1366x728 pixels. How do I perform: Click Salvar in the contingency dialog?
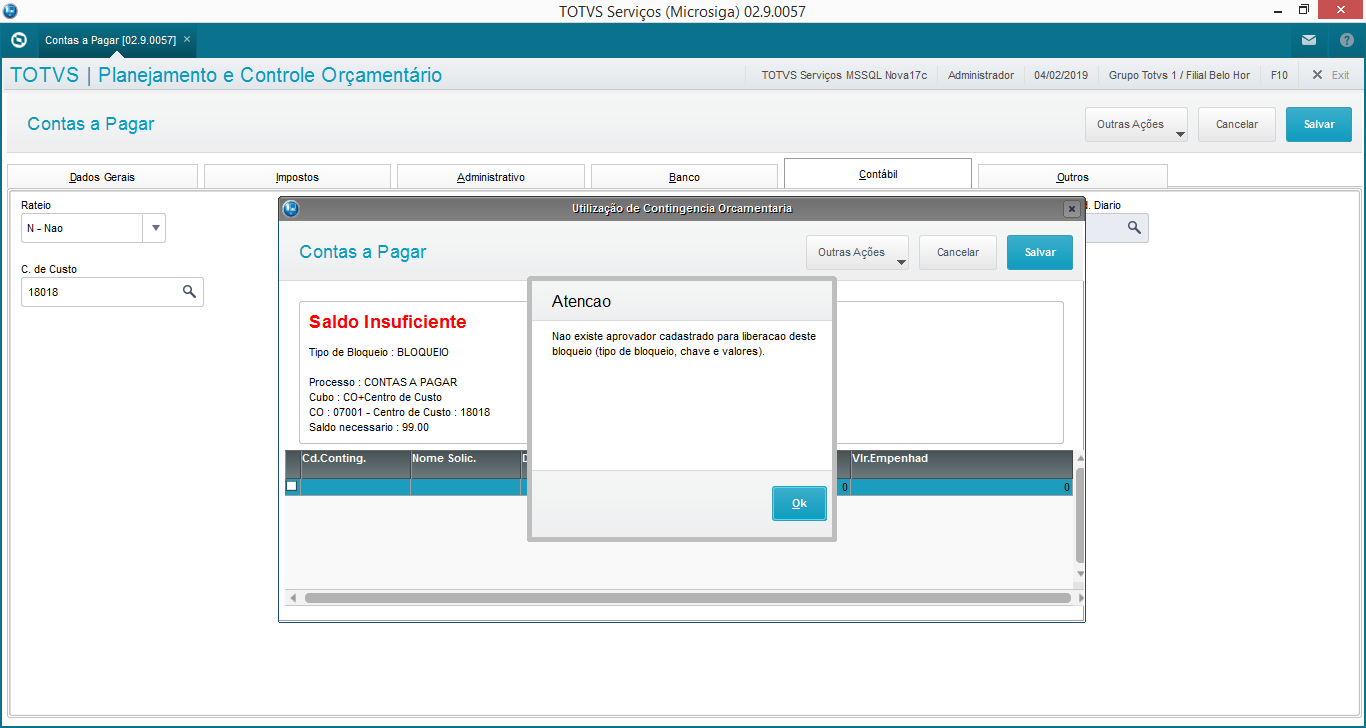[1040, 253]
